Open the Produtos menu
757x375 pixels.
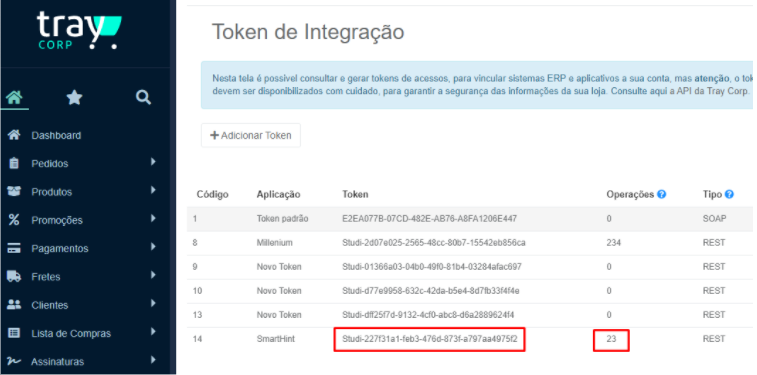coord(52,192)
